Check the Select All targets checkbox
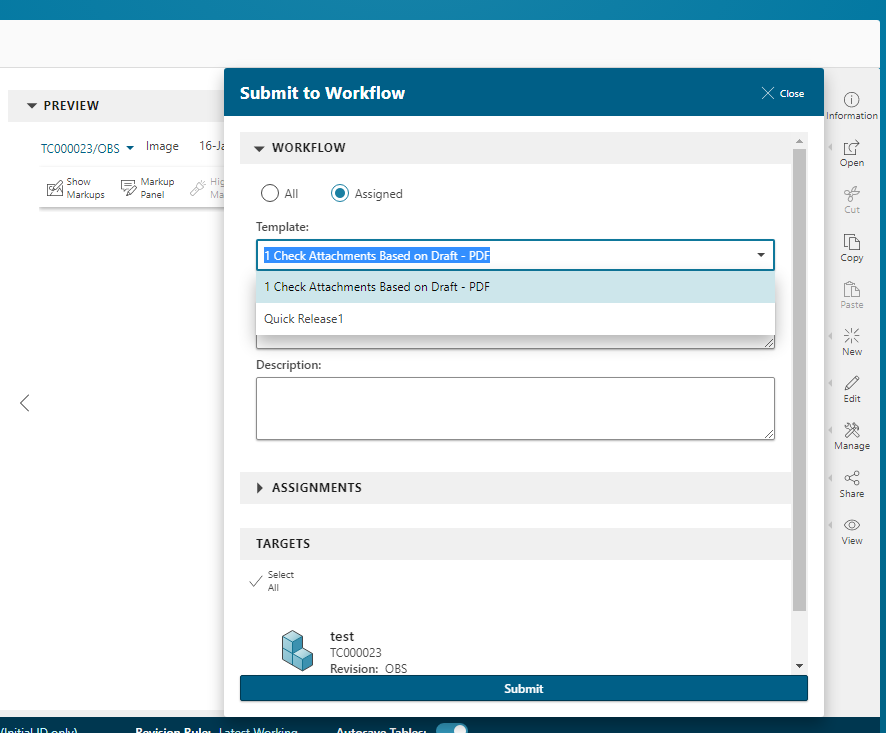The height and width of the screenshot is (733, 886). coord(257,580)
